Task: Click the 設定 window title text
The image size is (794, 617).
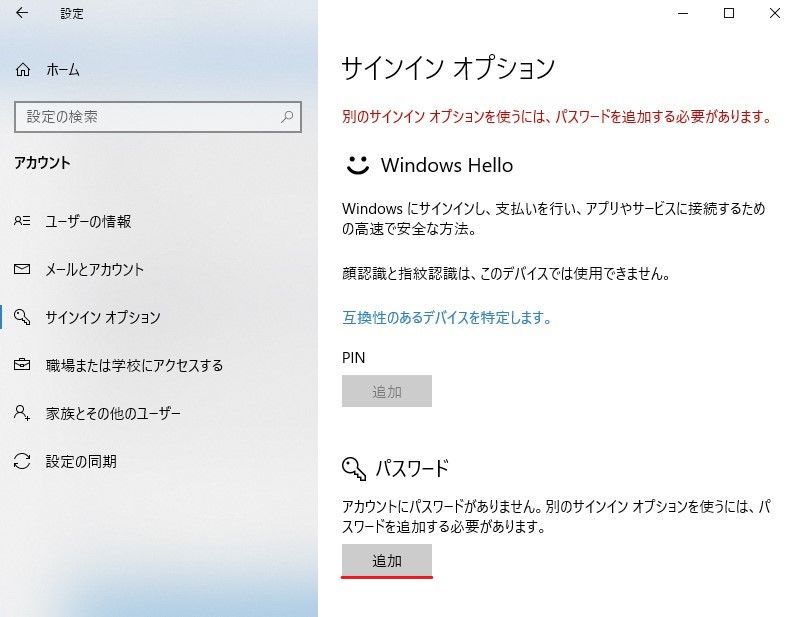Action: tap(72, 14)
